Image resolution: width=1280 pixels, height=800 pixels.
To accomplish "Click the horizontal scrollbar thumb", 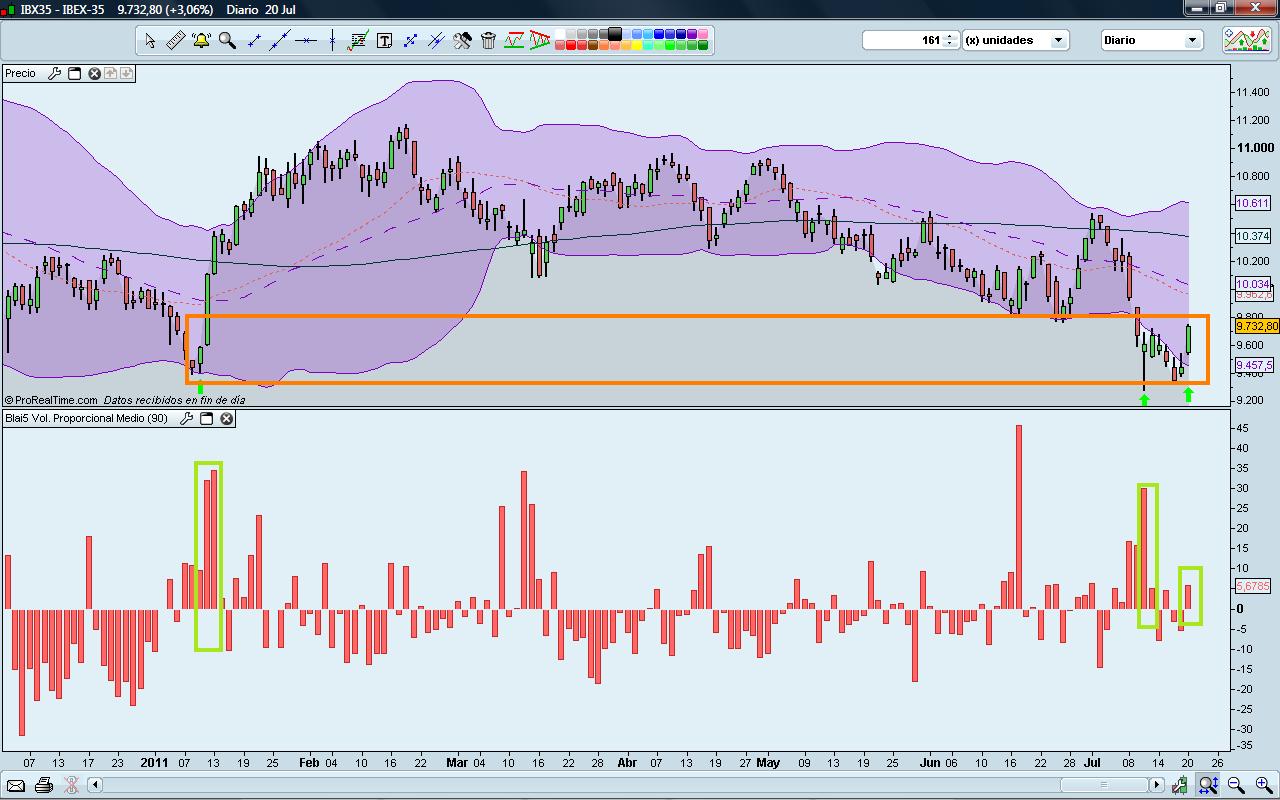I will (1104, 785).
